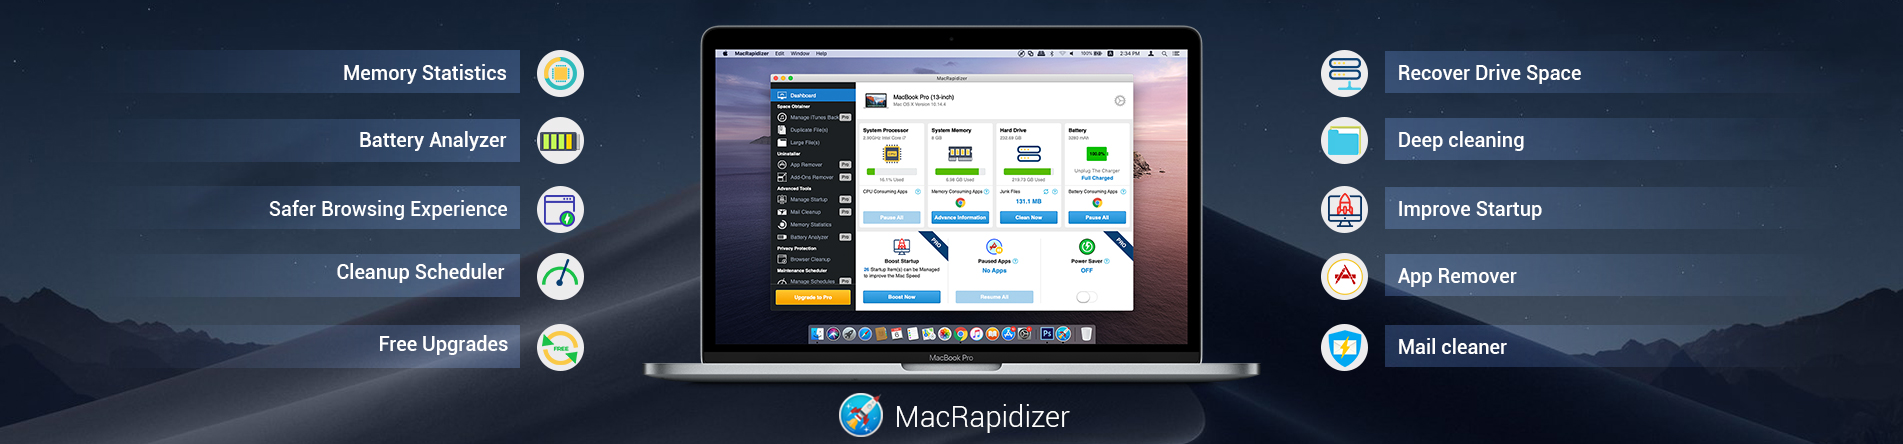Select Add-Ons Remover in the sidebar
Screen dimensions: 1903x444
(x=813, y=177)
